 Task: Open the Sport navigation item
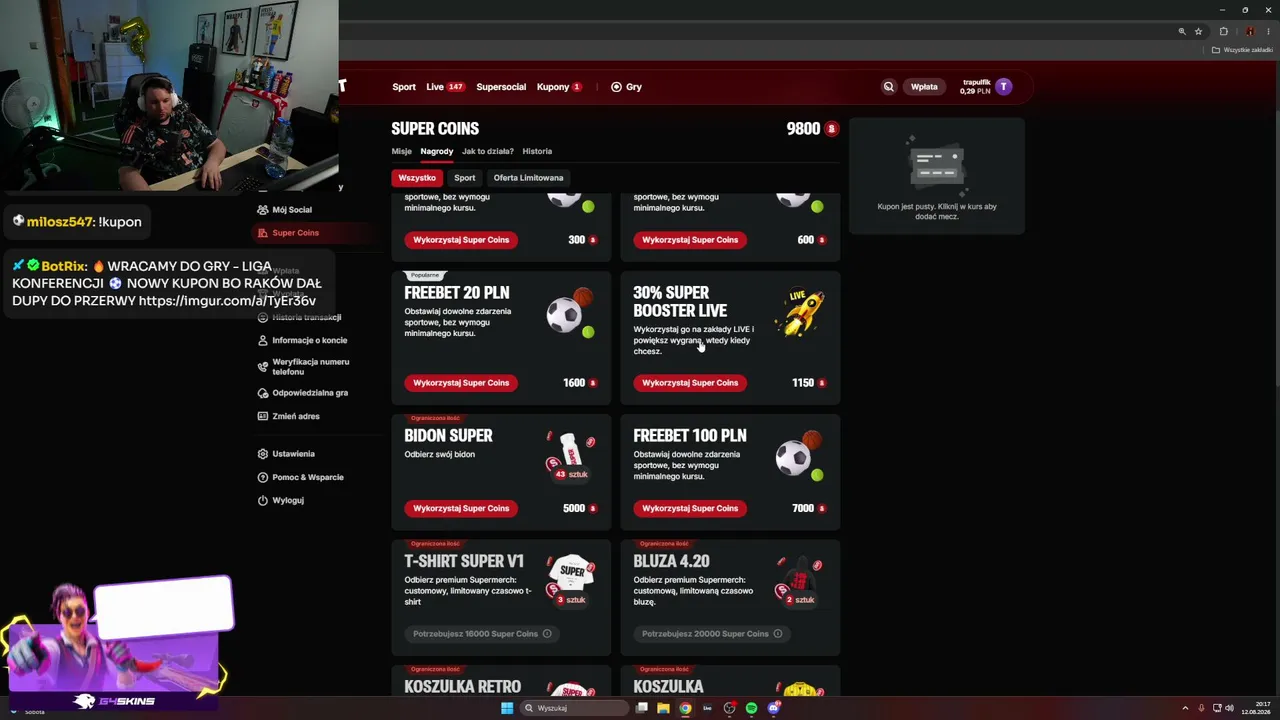tap(404, 87)
